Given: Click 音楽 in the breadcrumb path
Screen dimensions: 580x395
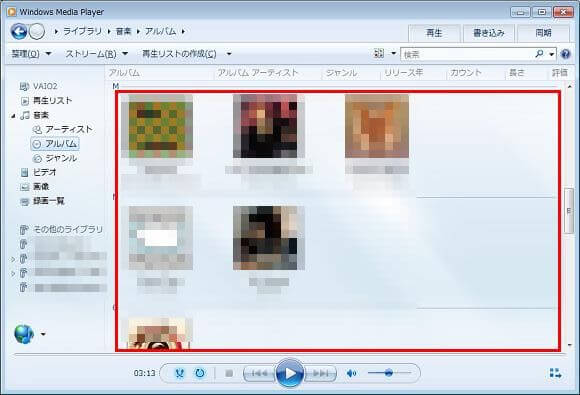Looking at the screenshot, I should coord(123,31).
